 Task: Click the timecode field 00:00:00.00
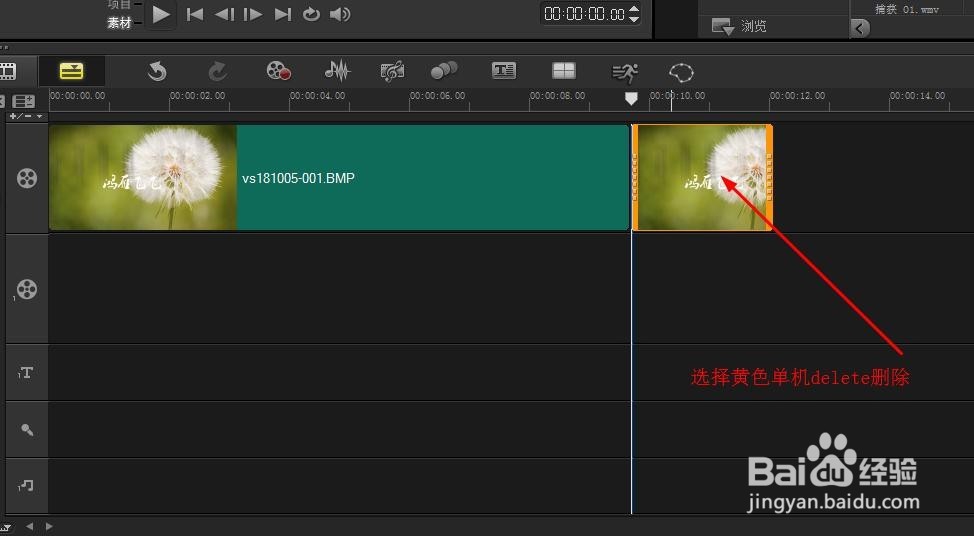(584, 14)
